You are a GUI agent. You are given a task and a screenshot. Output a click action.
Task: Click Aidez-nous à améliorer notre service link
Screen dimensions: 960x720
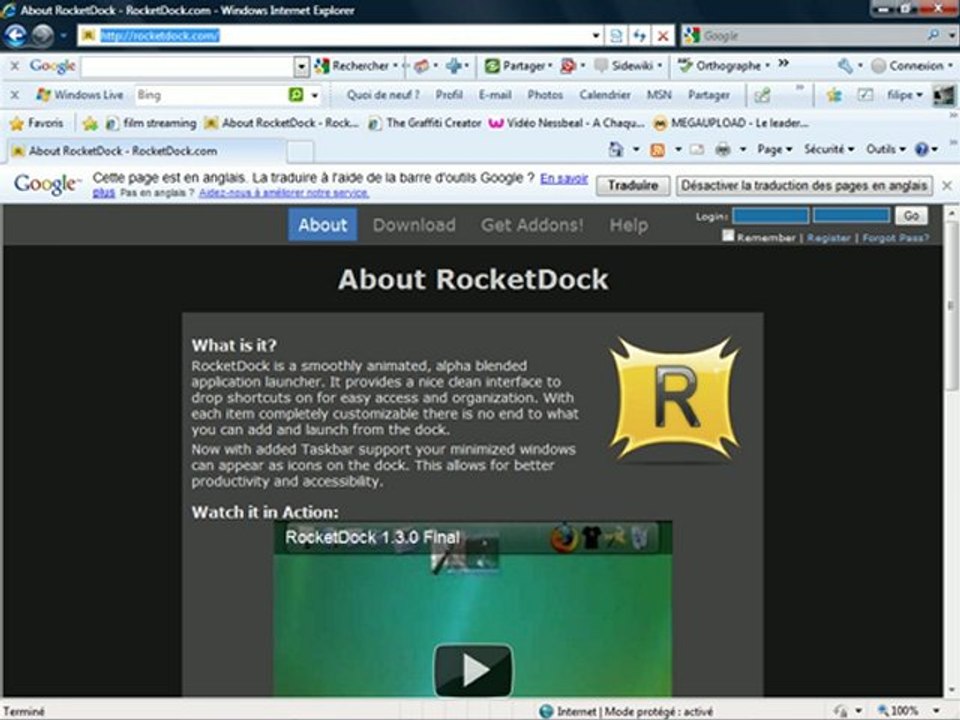(x=283, y=193)
